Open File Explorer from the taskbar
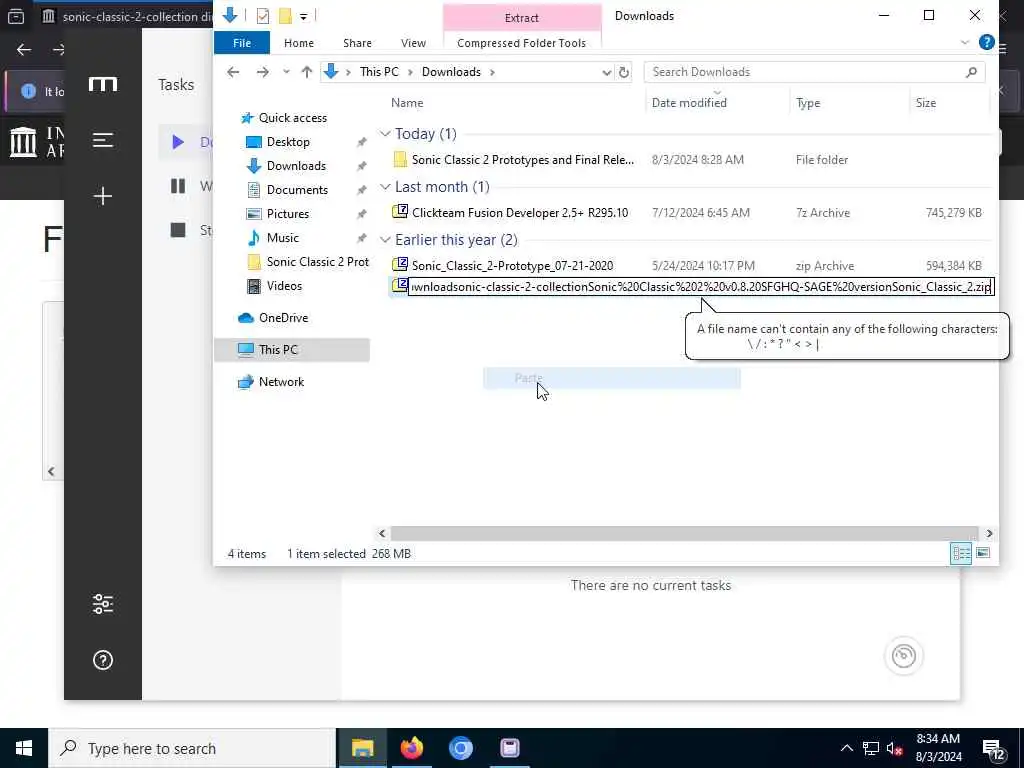This screenshot has height=768, width=1024. (x=362, y=748)
